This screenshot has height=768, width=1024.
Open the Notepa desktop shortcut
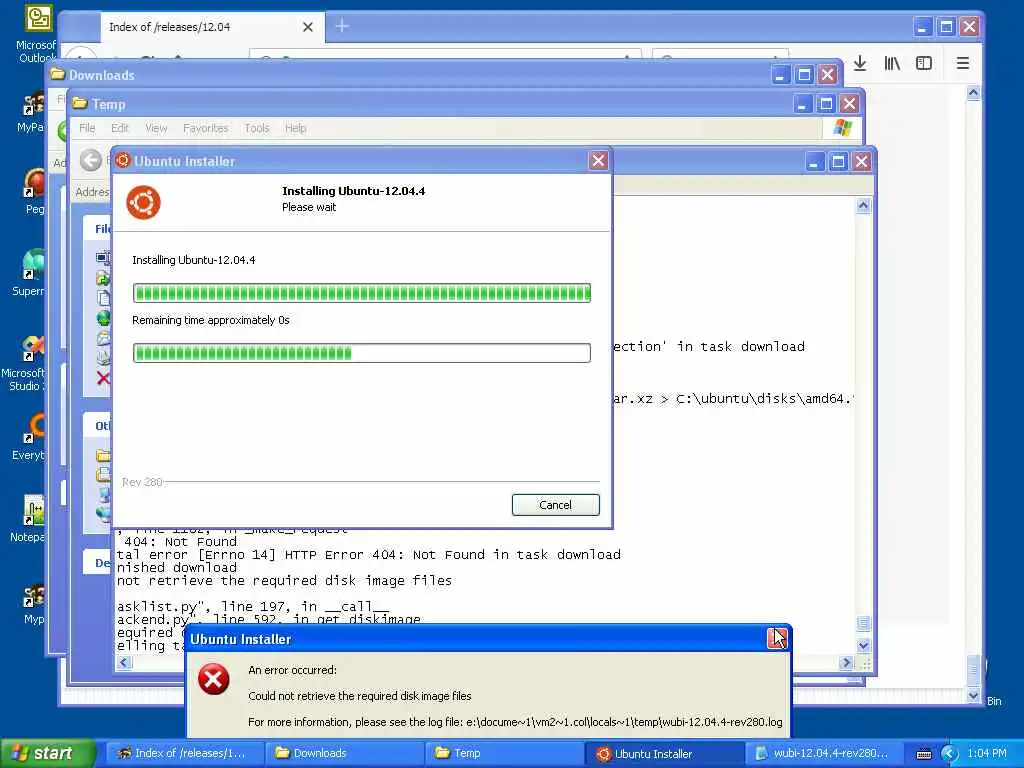tap(28, 519)
